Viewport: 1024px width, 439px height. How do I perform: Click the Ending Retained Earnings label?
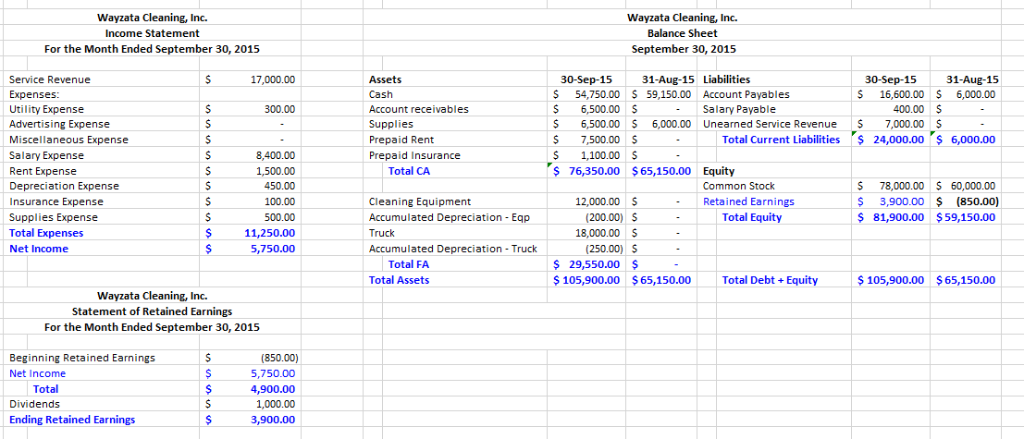pyautogui.click(x=72, y=420)
